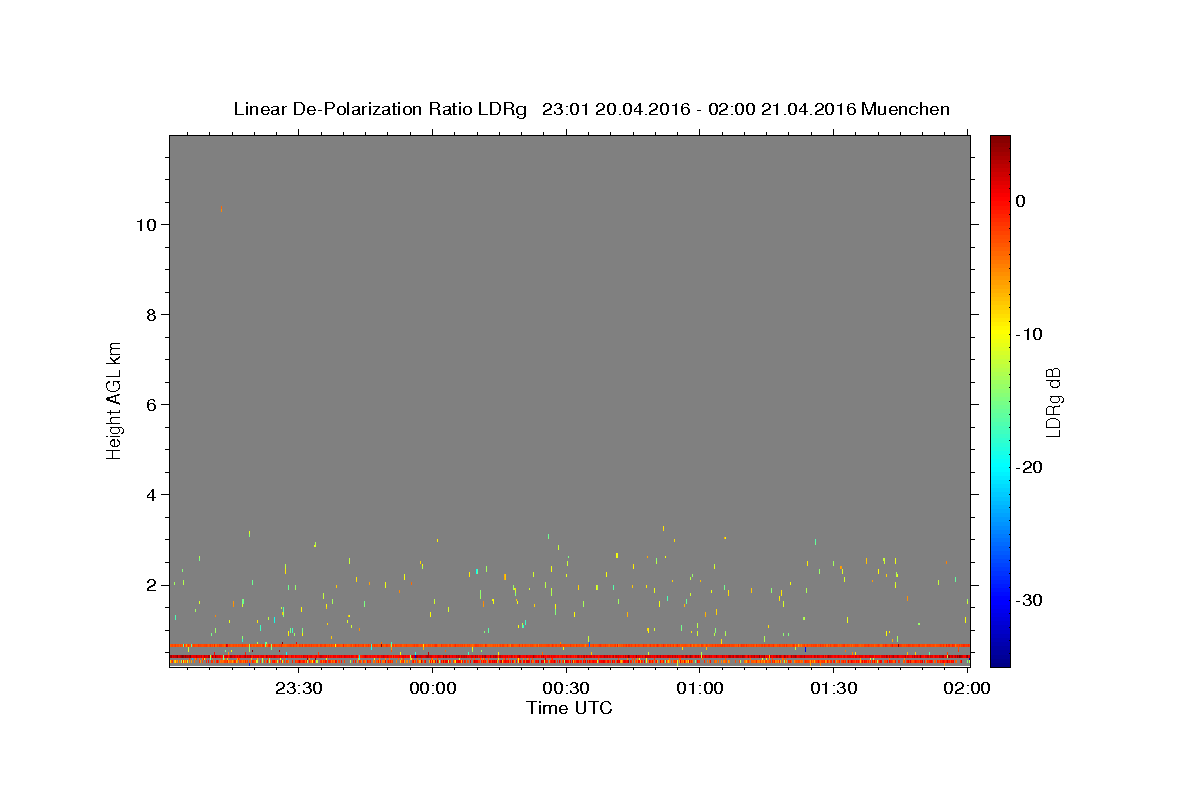Click the colorbar value -10 label
Screen dimensions: 1200x800
point(1029,334)
